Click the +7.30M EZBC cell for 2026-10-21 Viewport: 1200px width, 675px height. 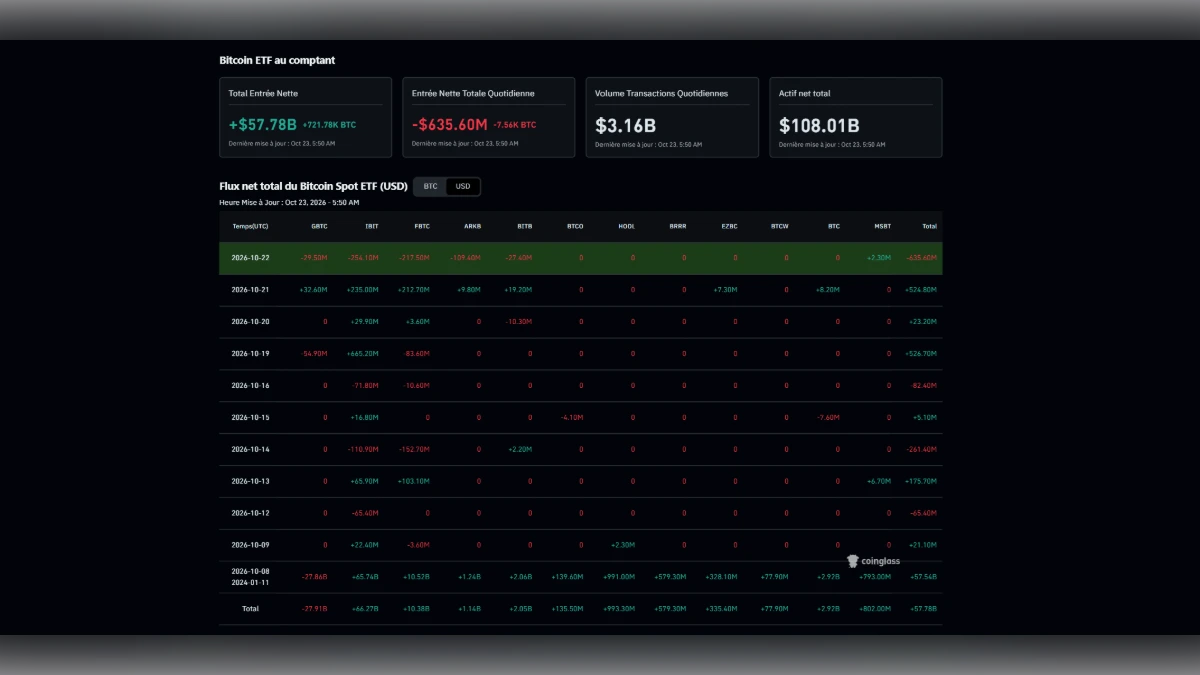coord(725,290)
